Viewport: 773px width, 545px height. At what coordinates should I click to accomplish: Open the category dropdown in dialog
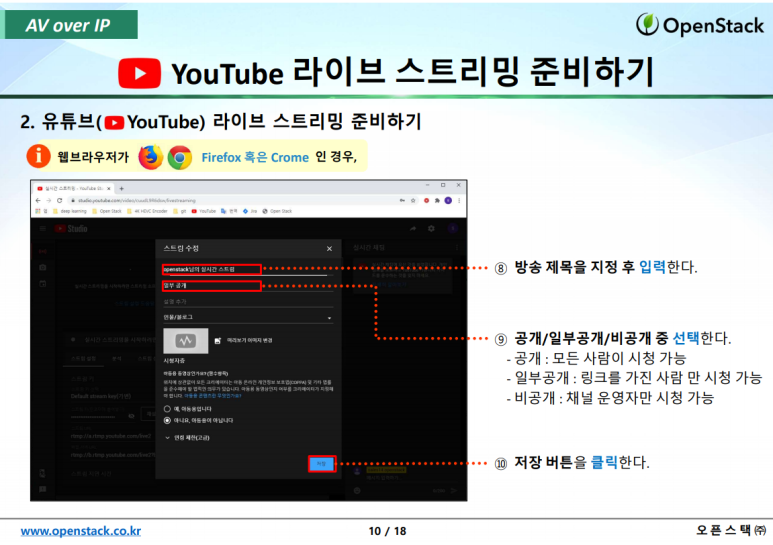pos(248,317)
